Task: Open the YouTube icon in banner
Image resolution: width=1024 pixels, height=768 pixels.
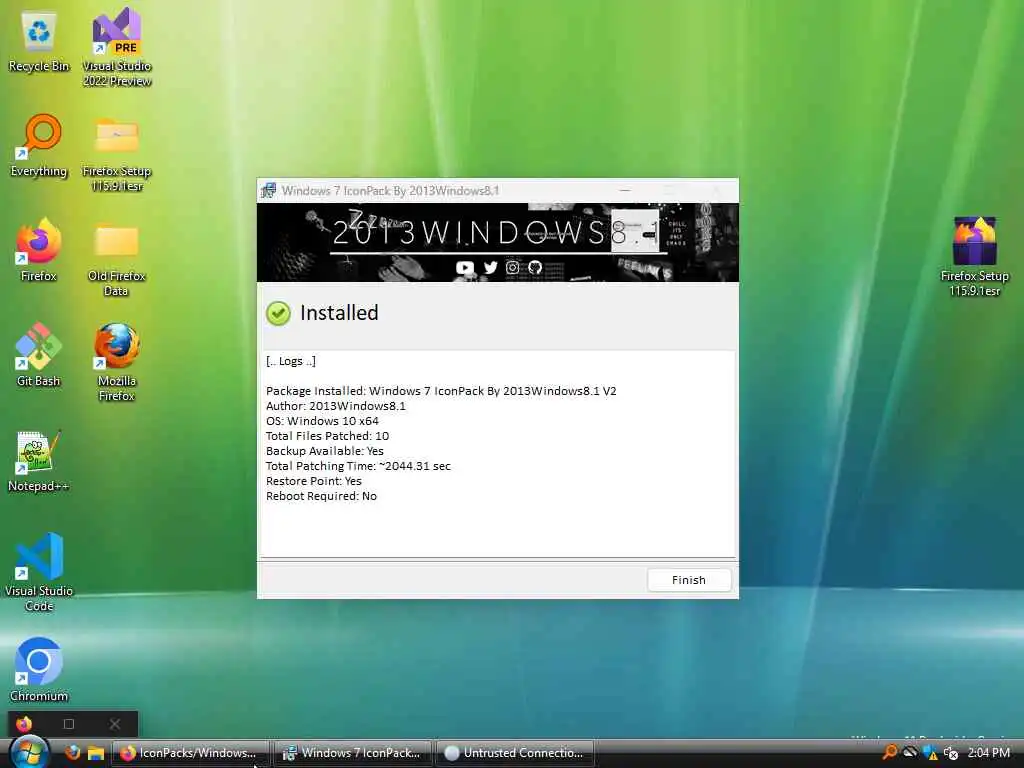Action: click(464, 267)
